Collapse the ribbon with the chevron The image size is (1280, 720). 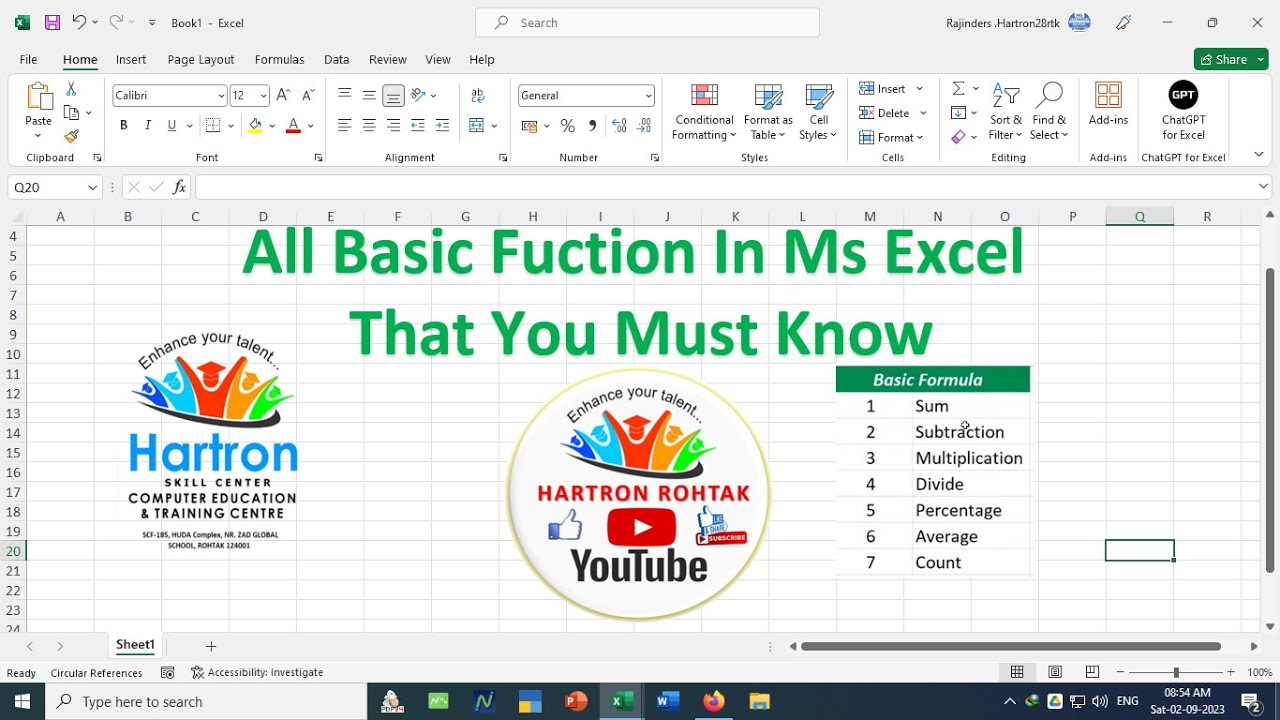coord(1259,155)
